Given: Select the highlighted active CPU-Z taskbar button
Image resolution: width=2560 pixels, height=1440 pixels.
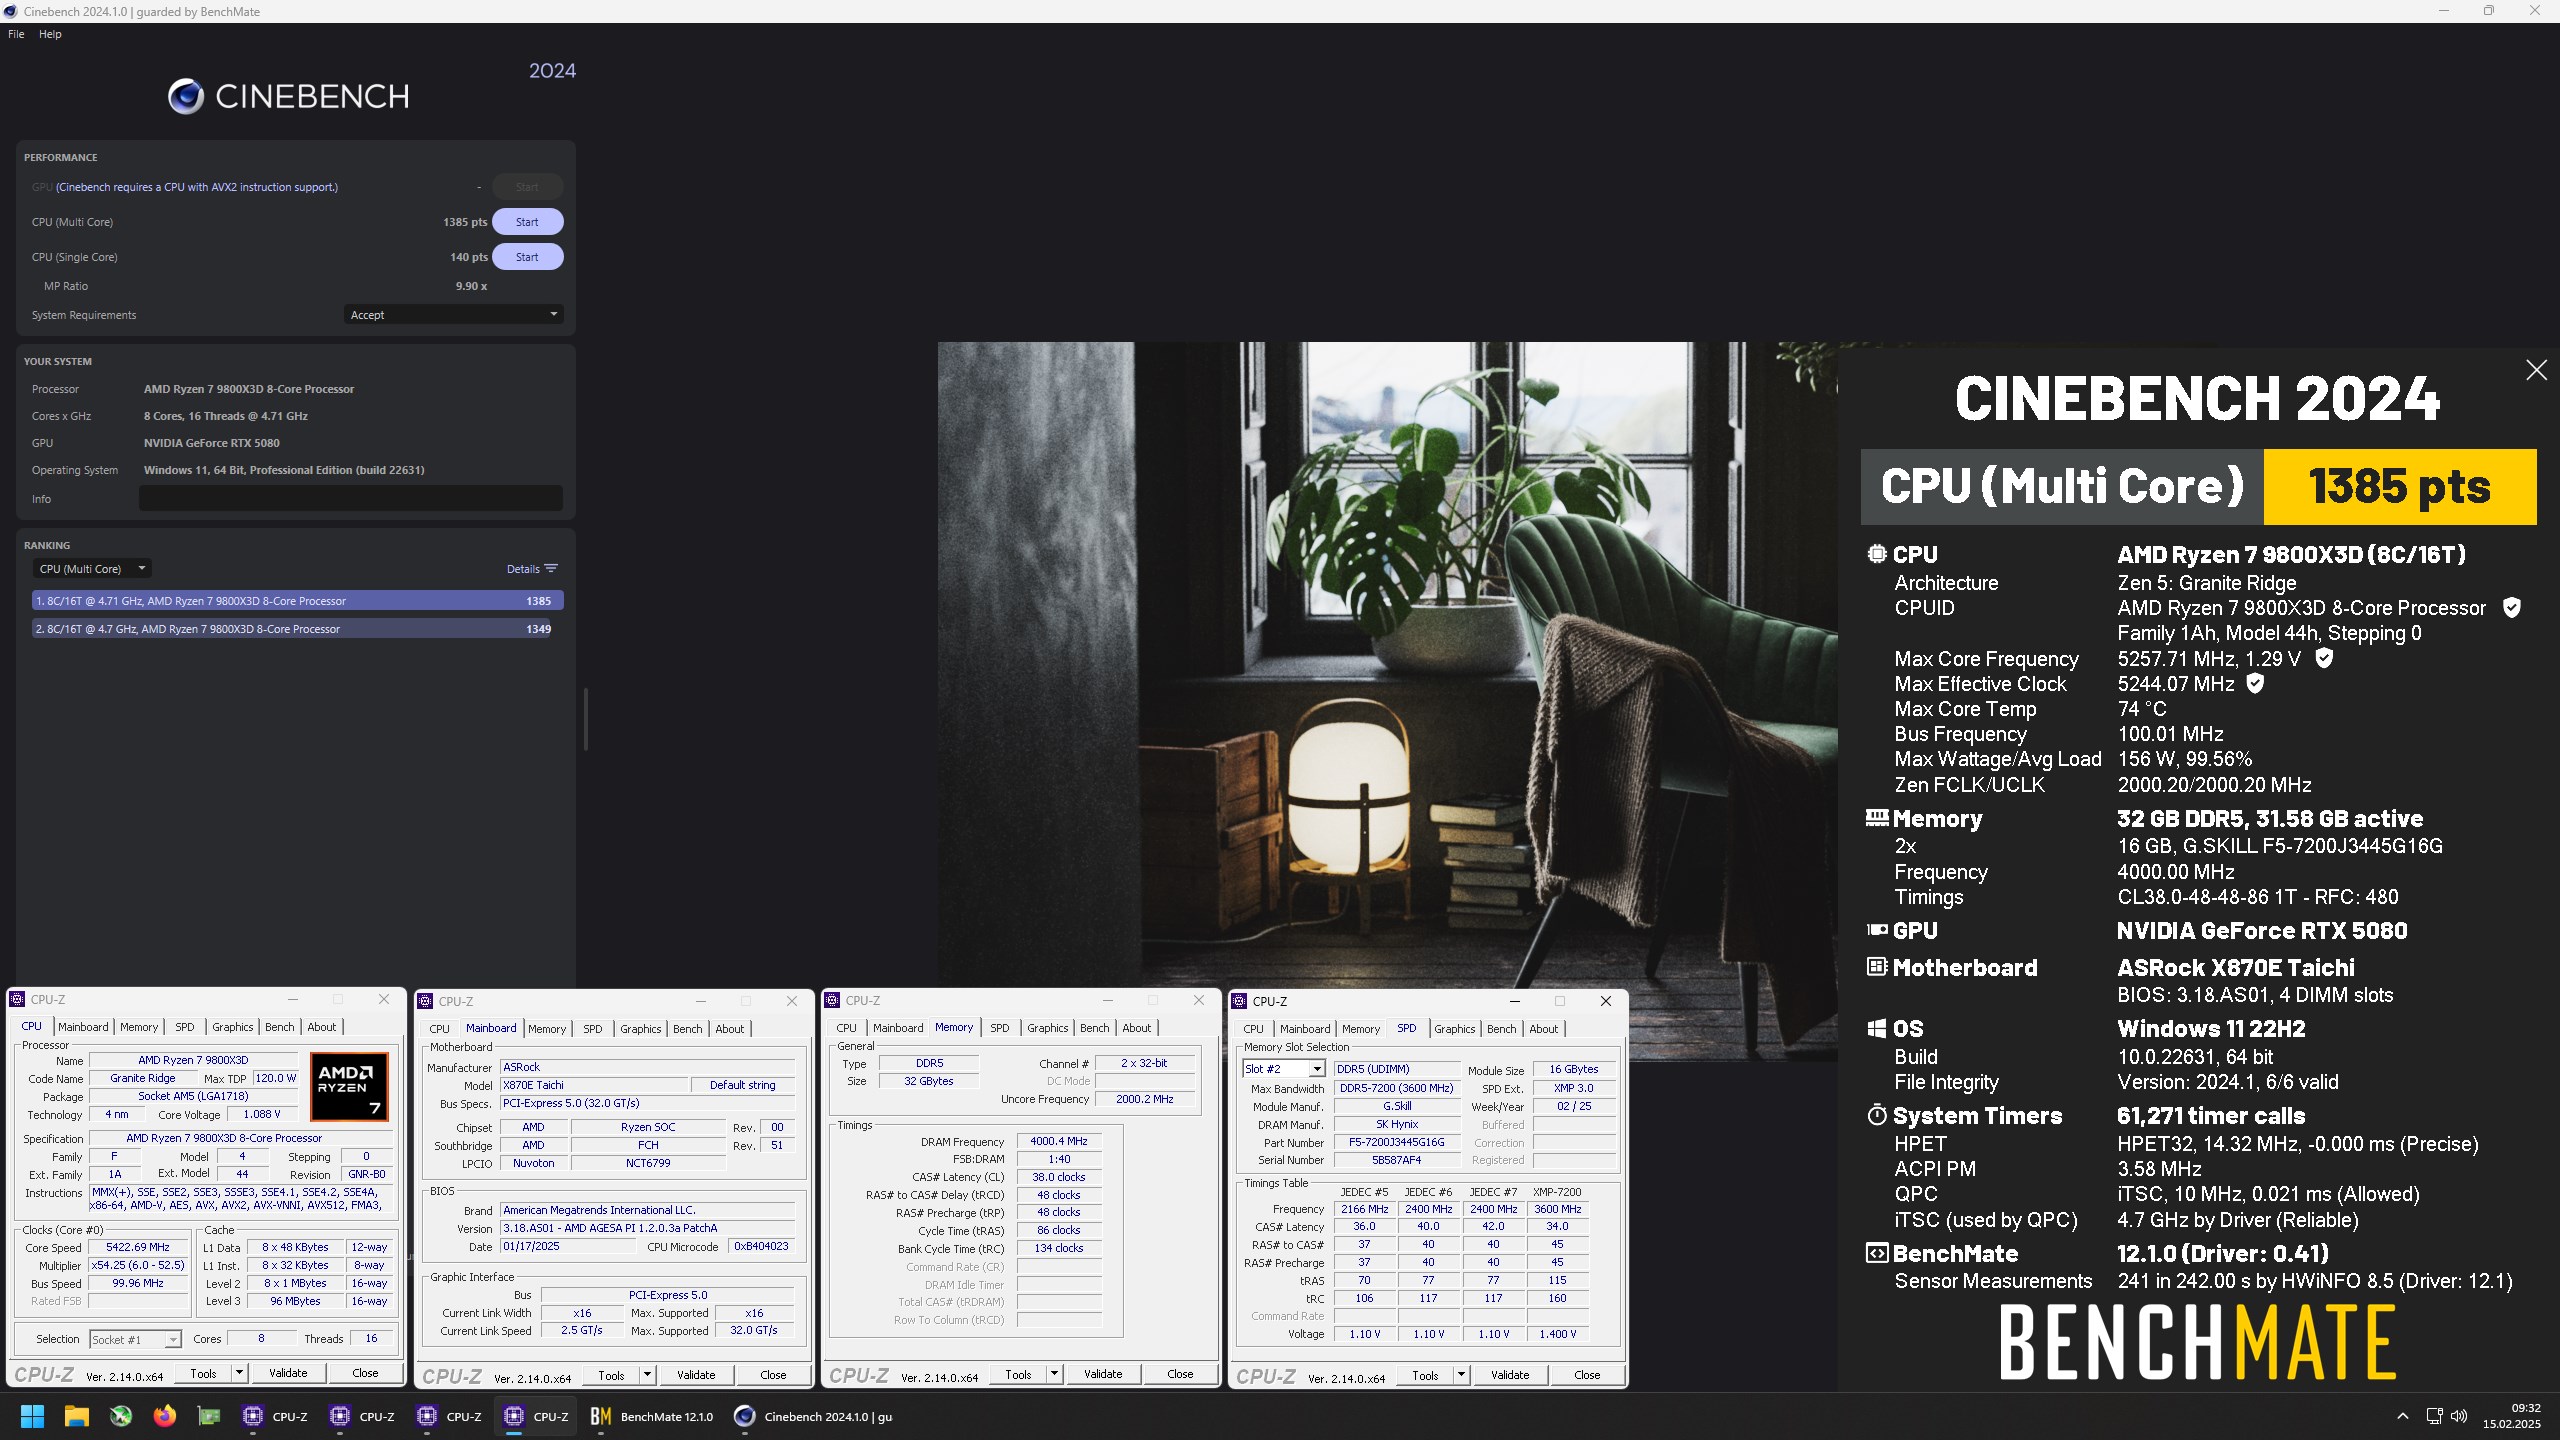Looking at the screenshot, I should 537,1416.
